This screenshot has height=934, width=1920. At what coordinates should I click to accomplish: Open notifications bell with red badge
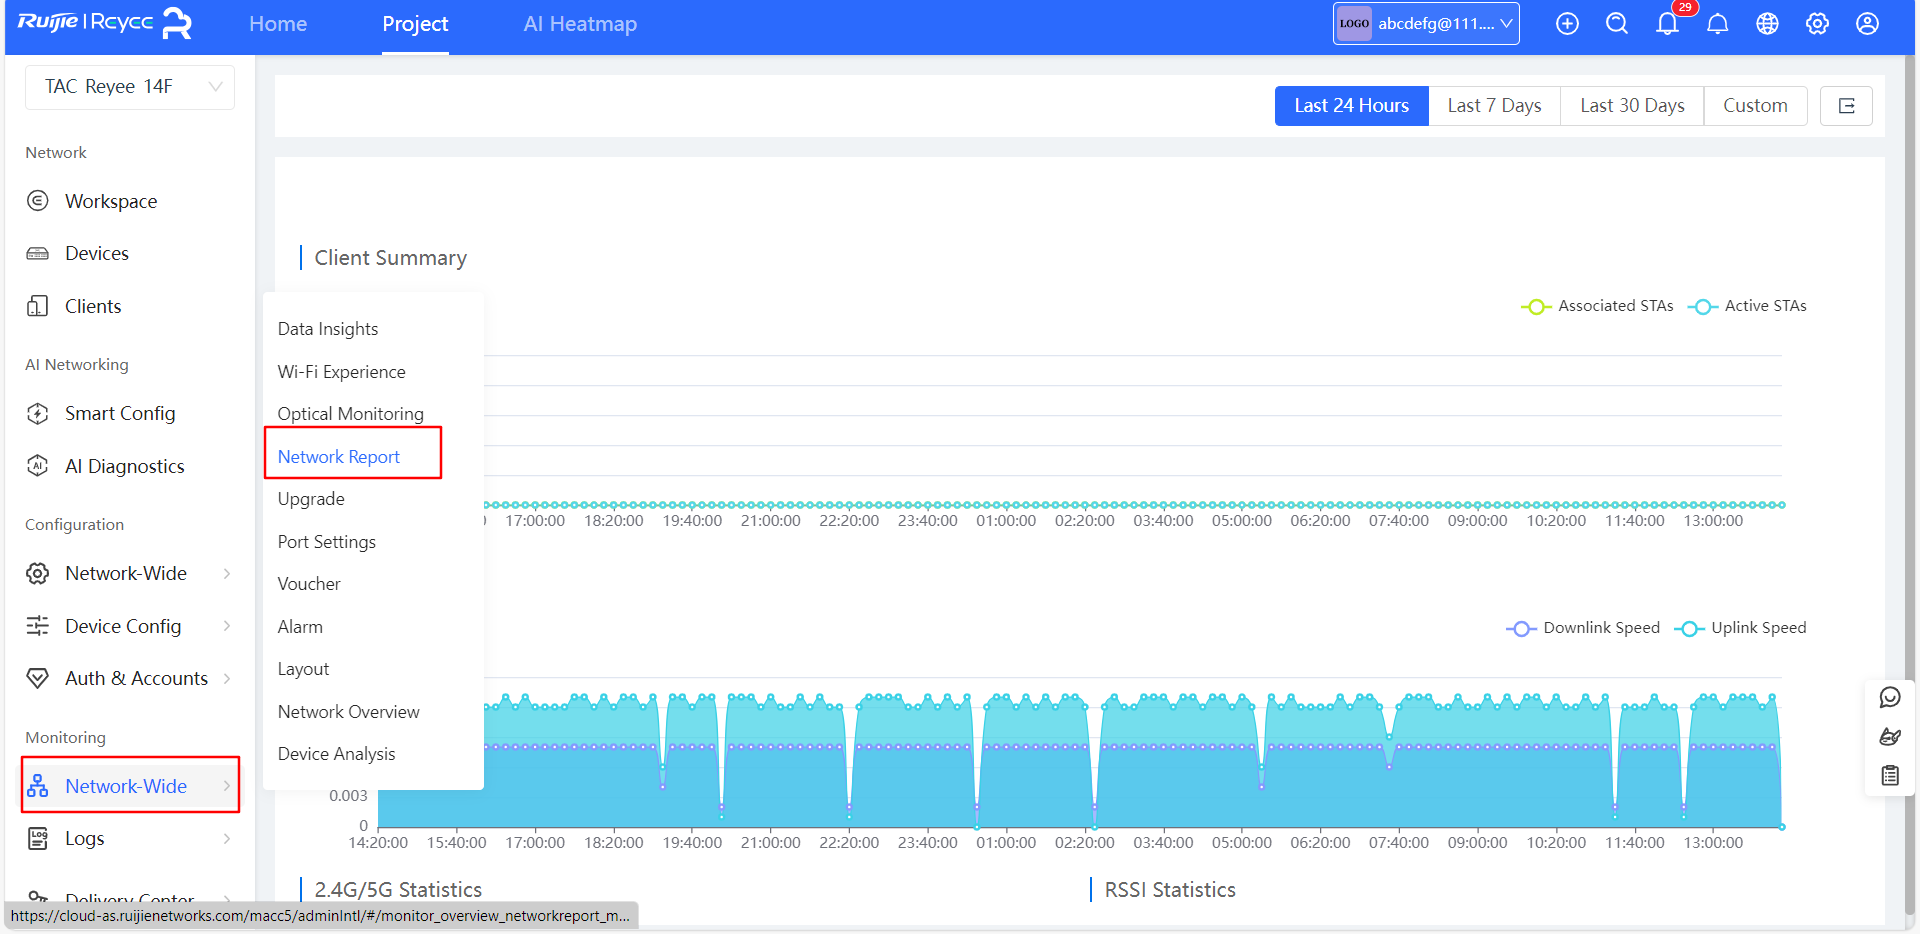click(x=1667, y=24)
